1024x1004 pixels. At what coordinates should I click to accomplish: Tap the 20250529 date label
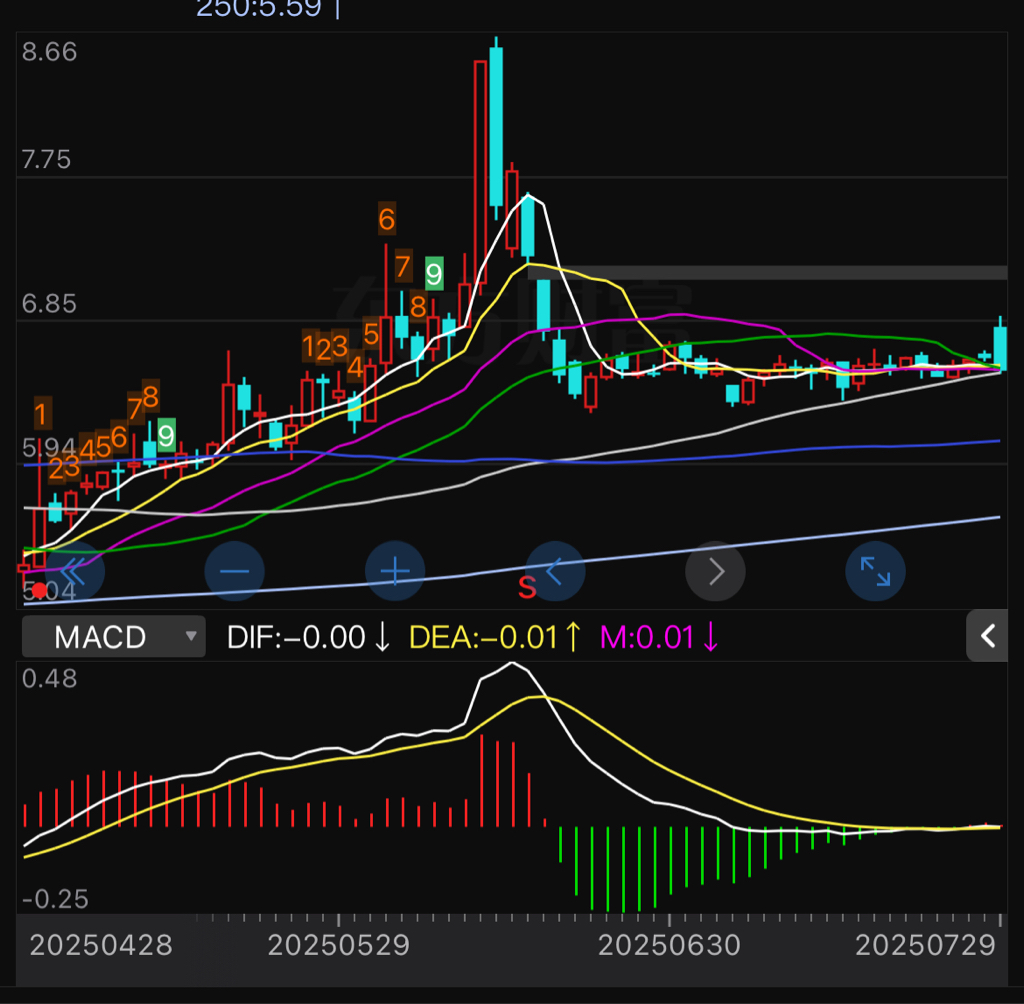339,945
